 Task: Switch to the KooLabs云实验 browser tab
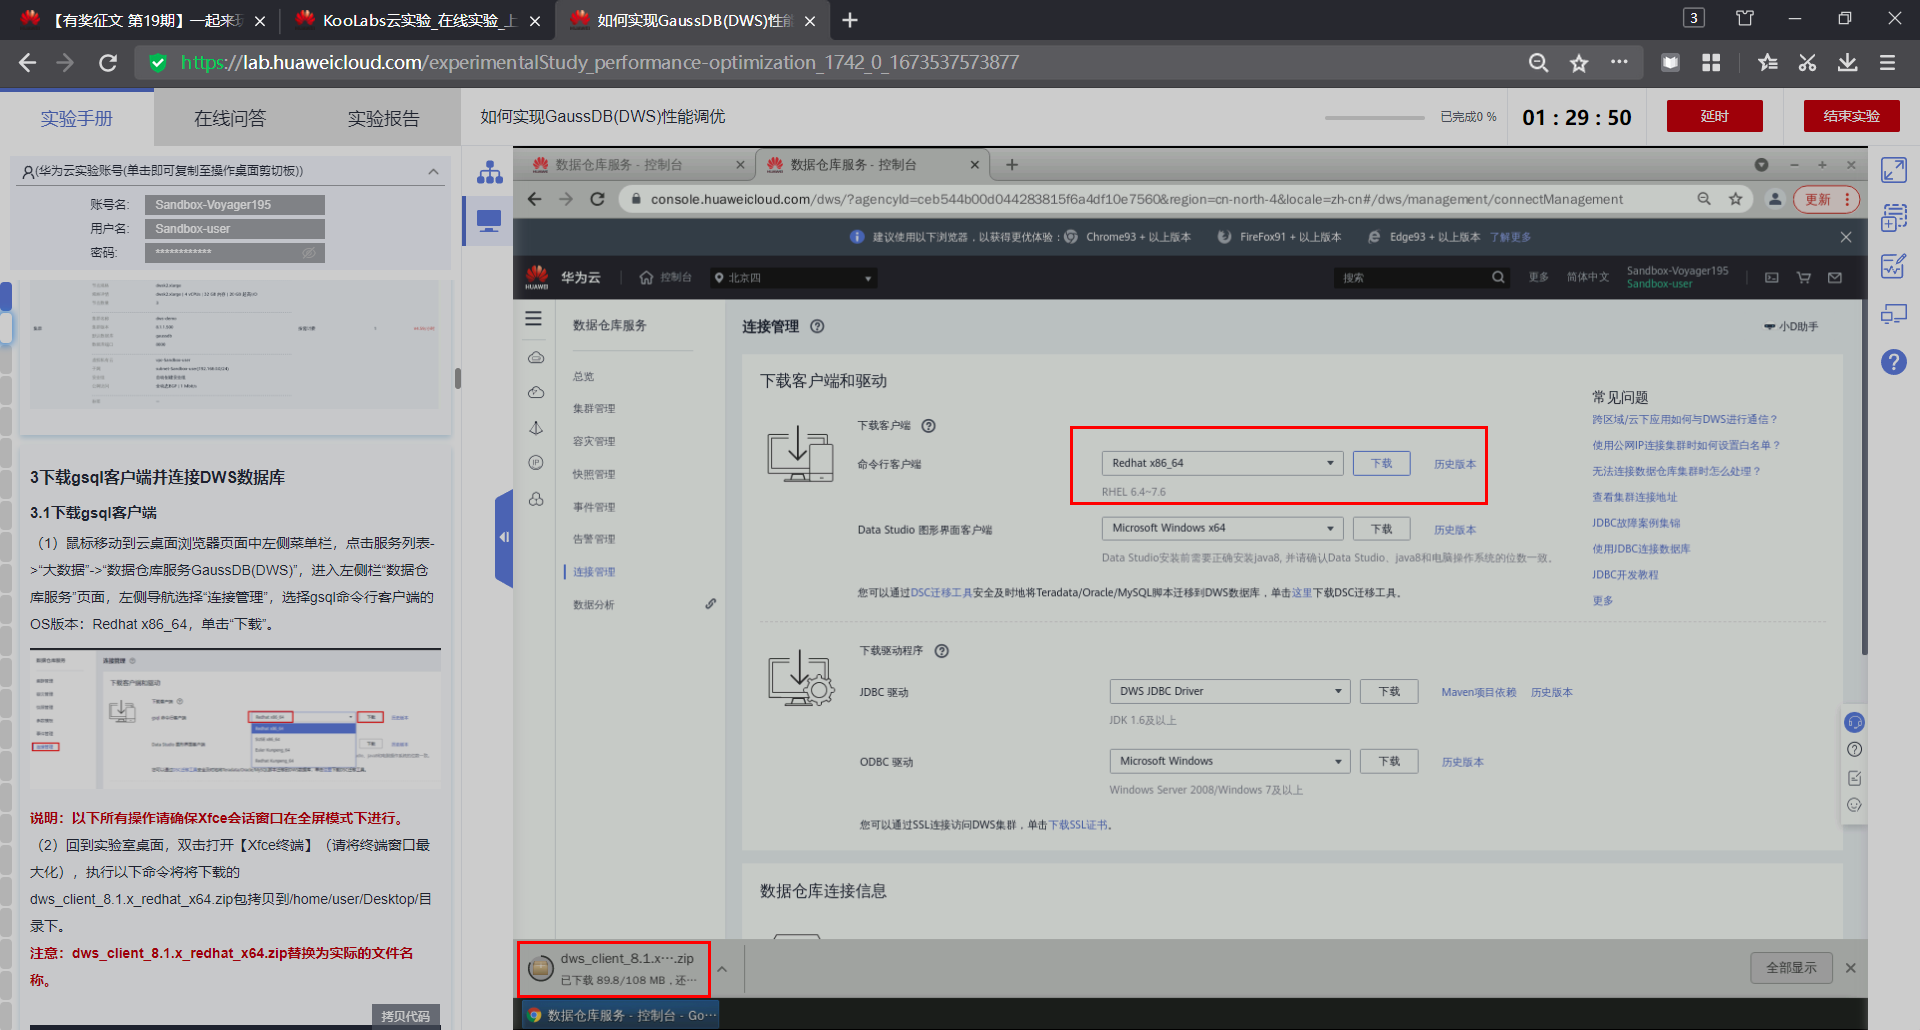[x=418, y=20]
